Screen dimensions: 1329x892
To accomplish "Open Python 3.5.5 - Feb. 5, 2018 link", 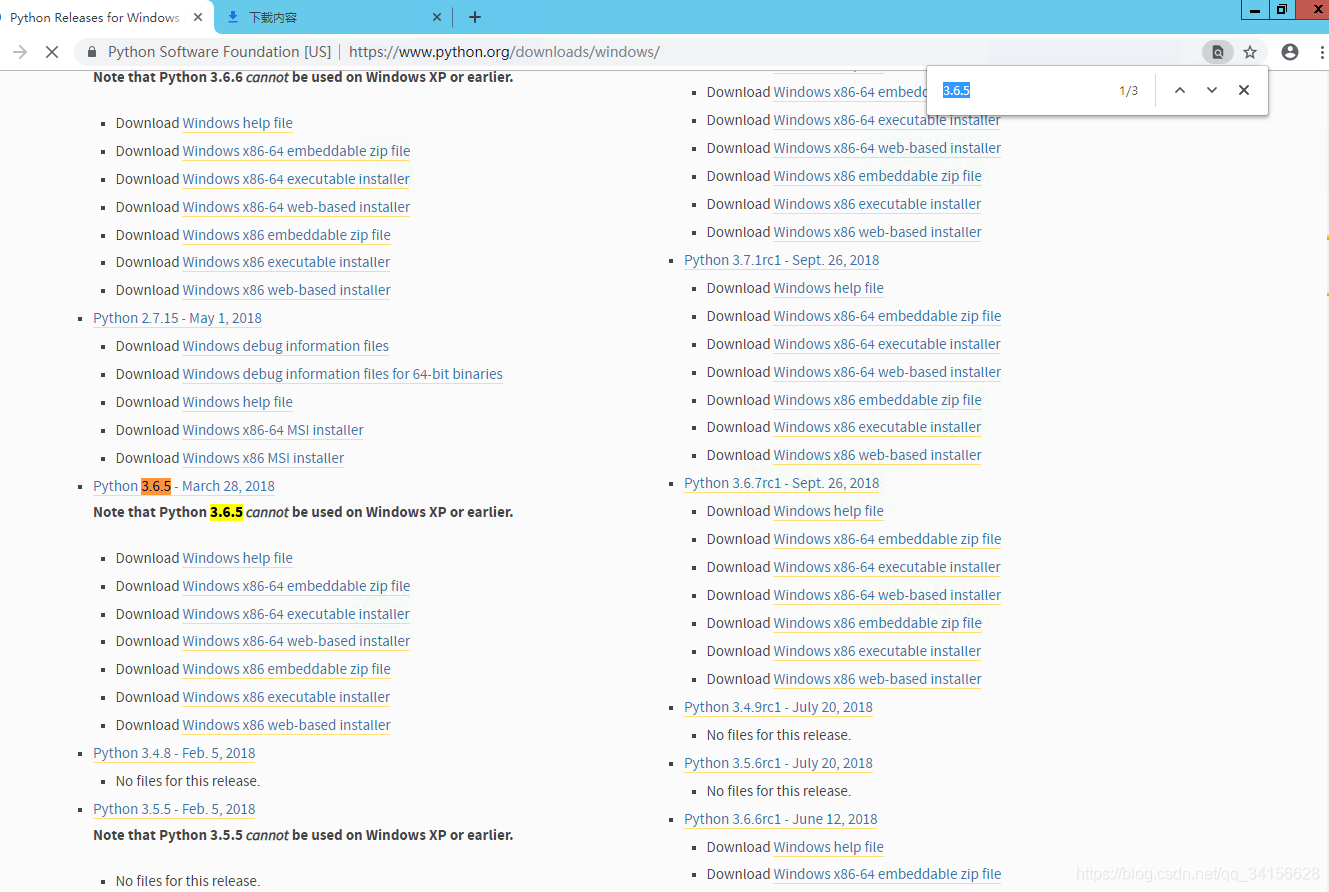I will tap(174, 809).
